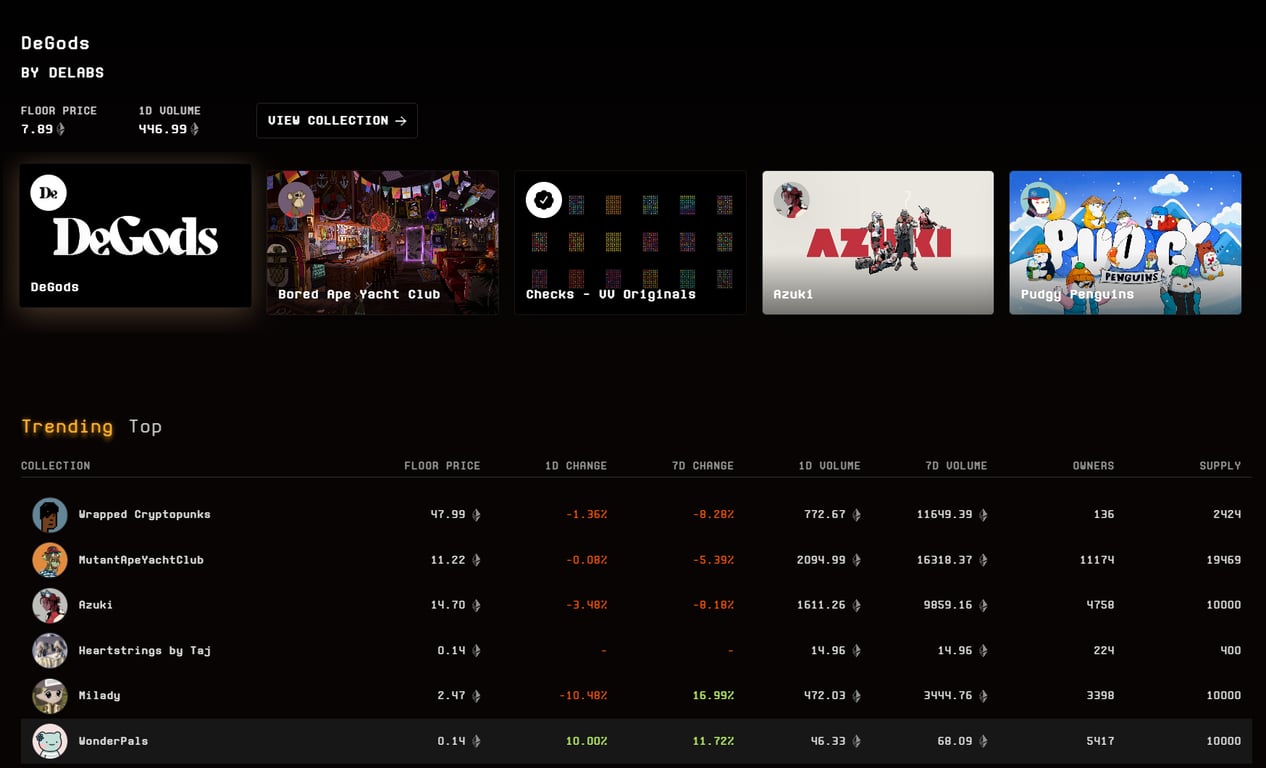
Task: Switch to the Top tab
Action: [146, 426]
